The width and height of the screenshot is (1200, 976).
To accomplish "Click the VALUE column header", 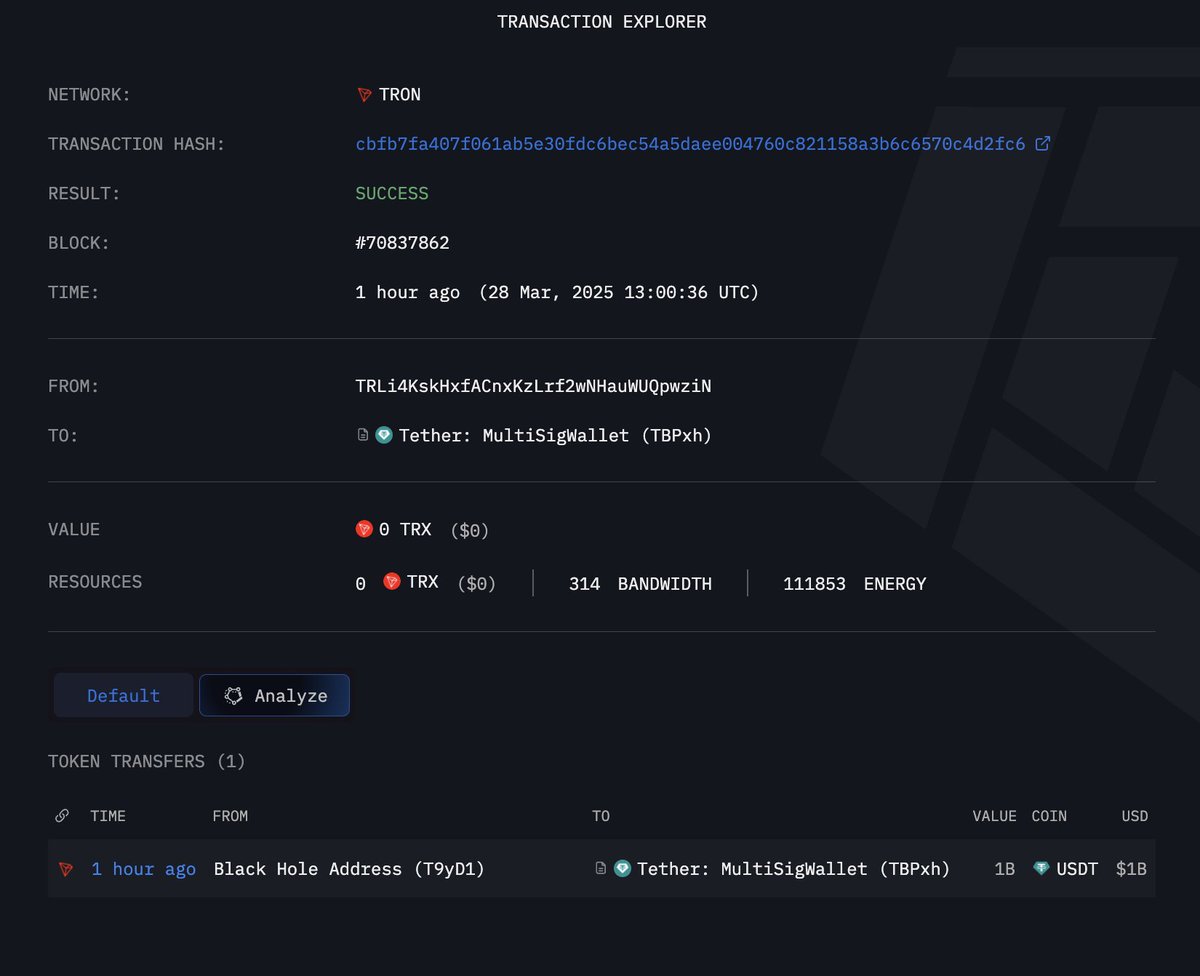I will pyautogui.click(x=994, y=816).
